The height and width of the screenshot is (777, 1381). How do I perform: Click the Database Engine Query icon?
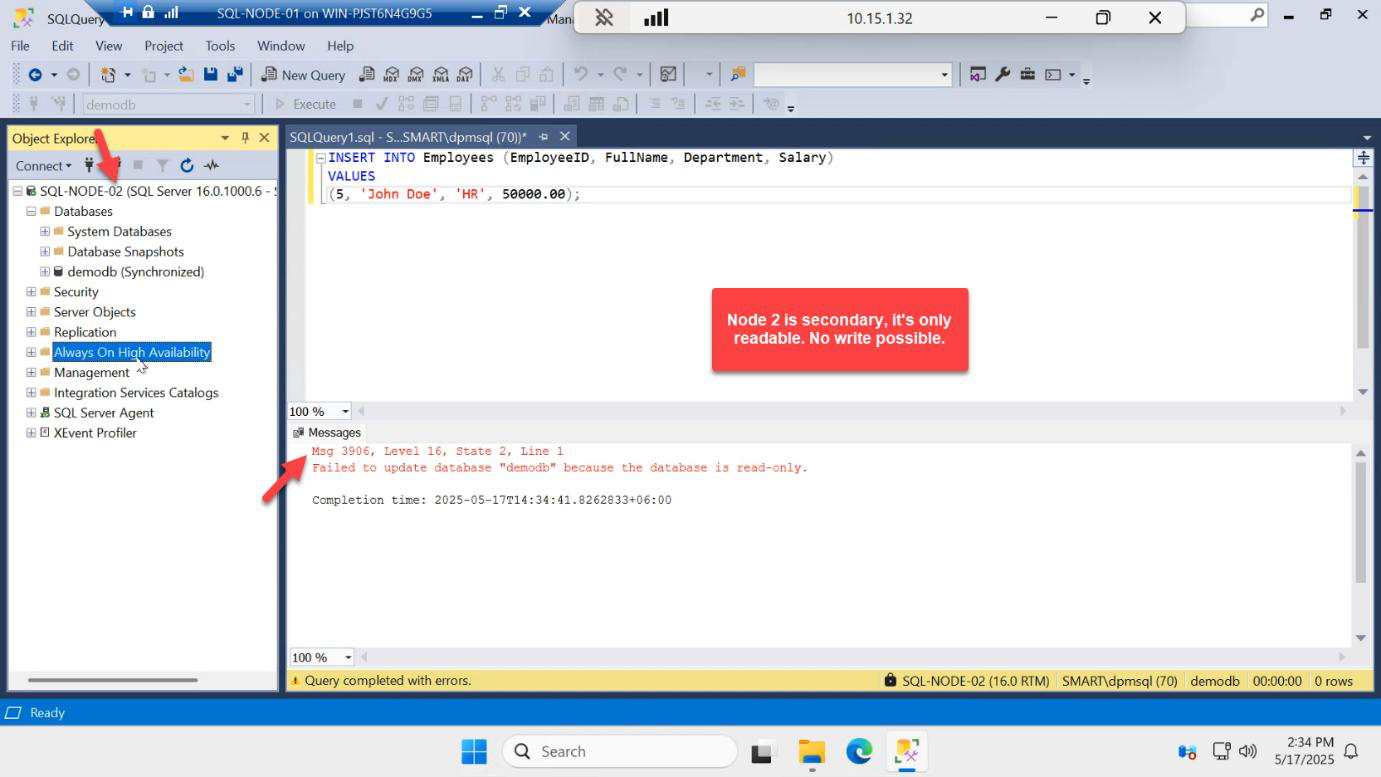coord(367,75)
